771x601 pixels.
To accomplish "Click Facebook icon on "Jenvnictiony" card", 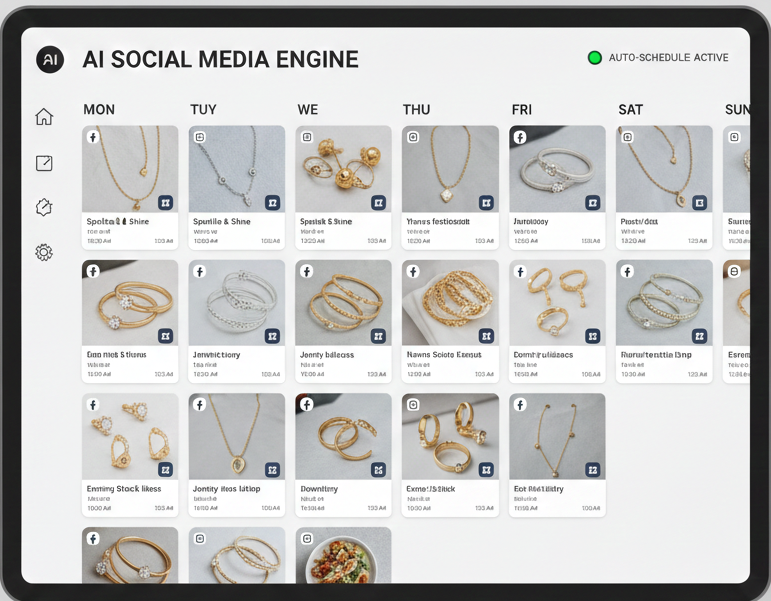I will click(200, 271).
